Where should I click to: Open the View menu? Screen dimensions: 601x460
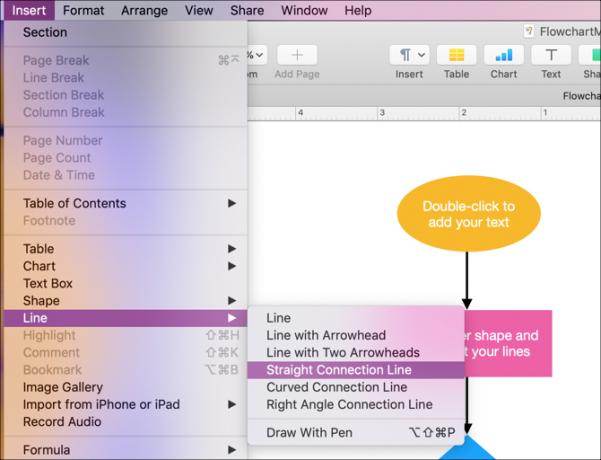click(199, 10)
